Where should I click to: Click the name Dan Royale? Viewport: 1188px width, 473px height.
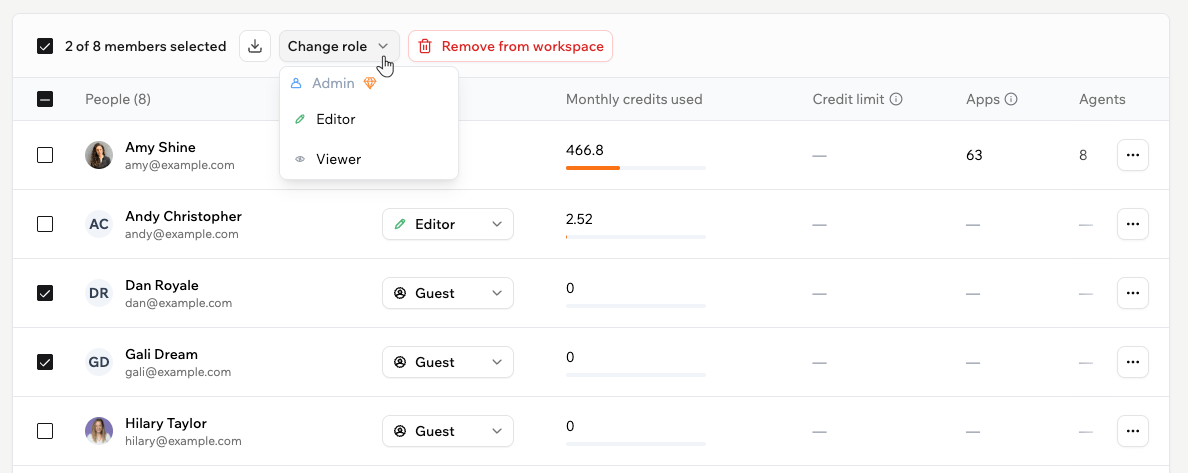[x=162, y=285]
